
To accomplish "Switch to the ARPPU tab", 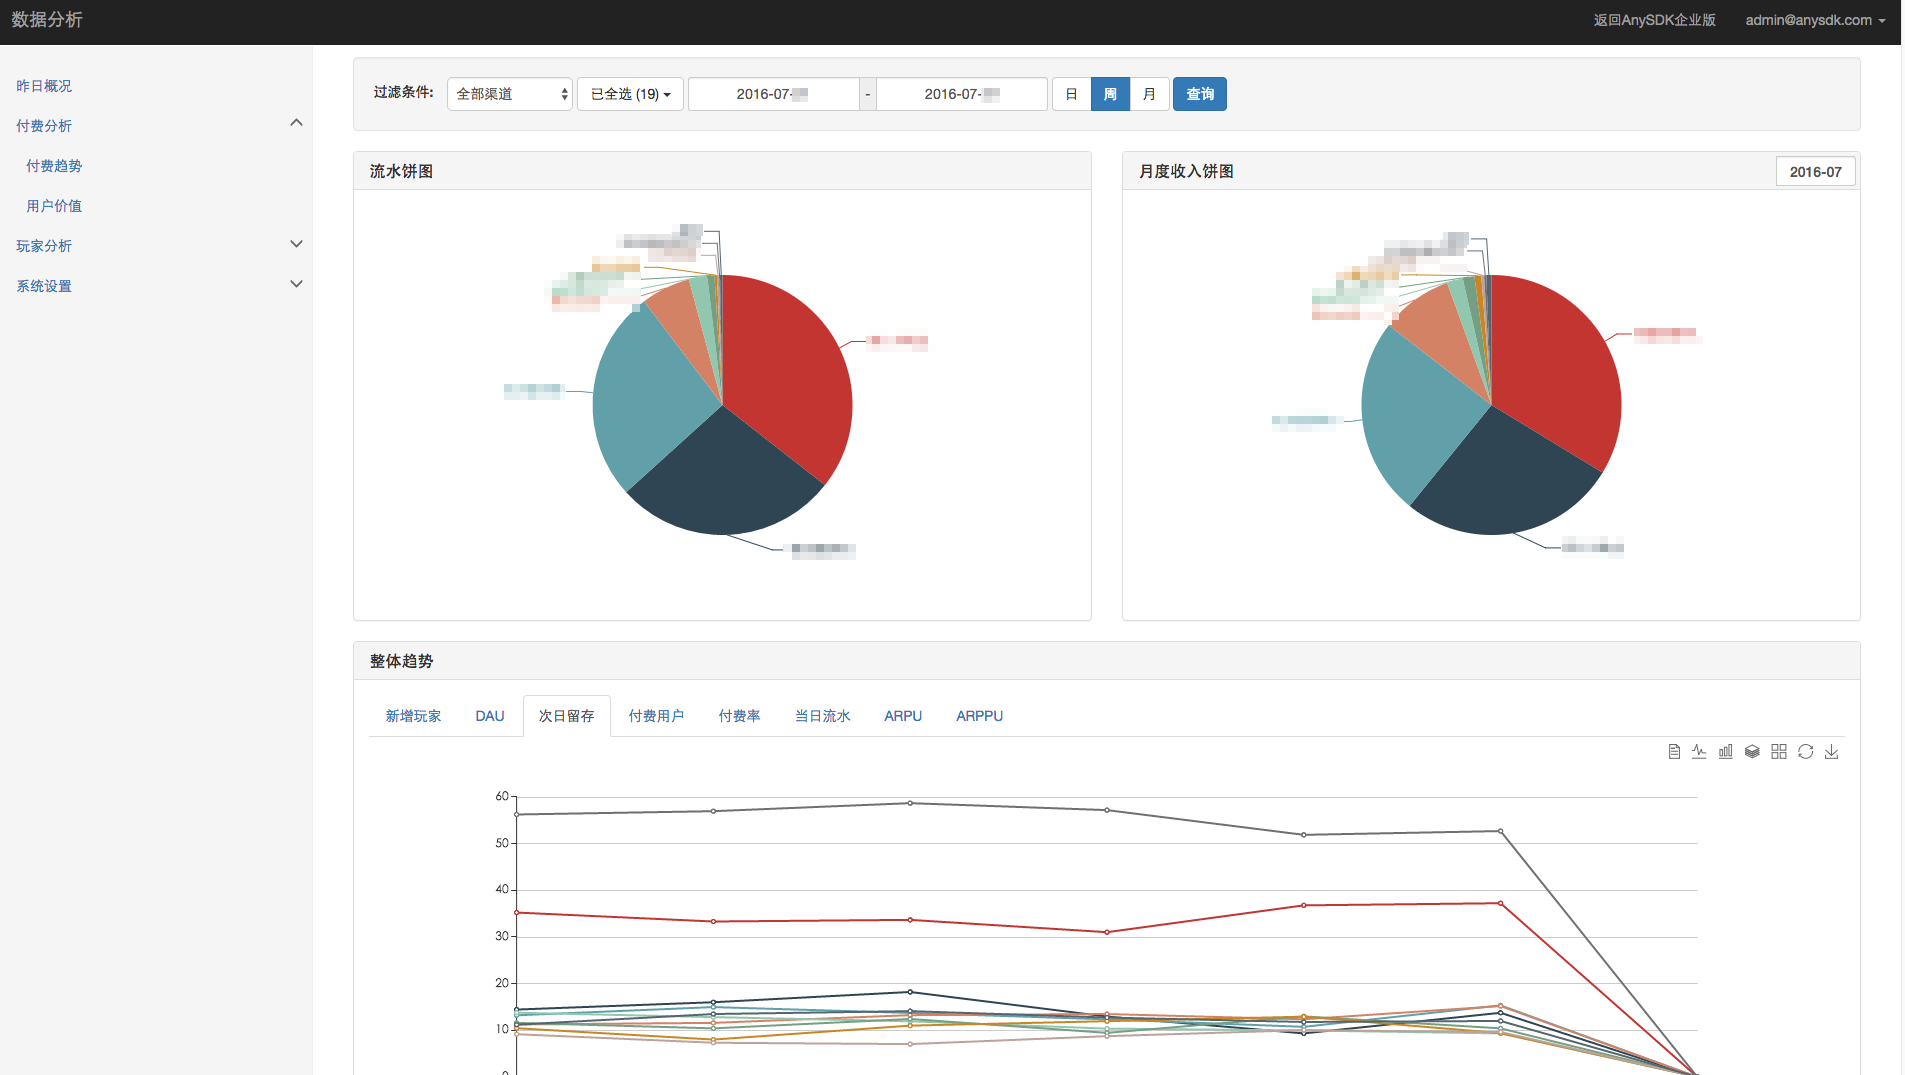I will 980,716.
